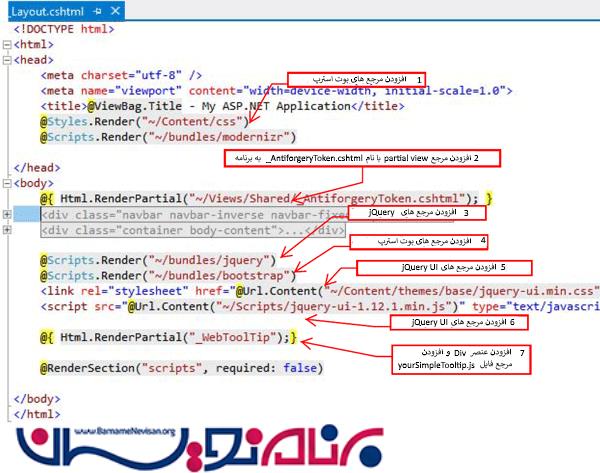Screen dimensions: 600x473
Task: Click the @Styles.Render("~/Content/css") line
Action: pos(145,122)
